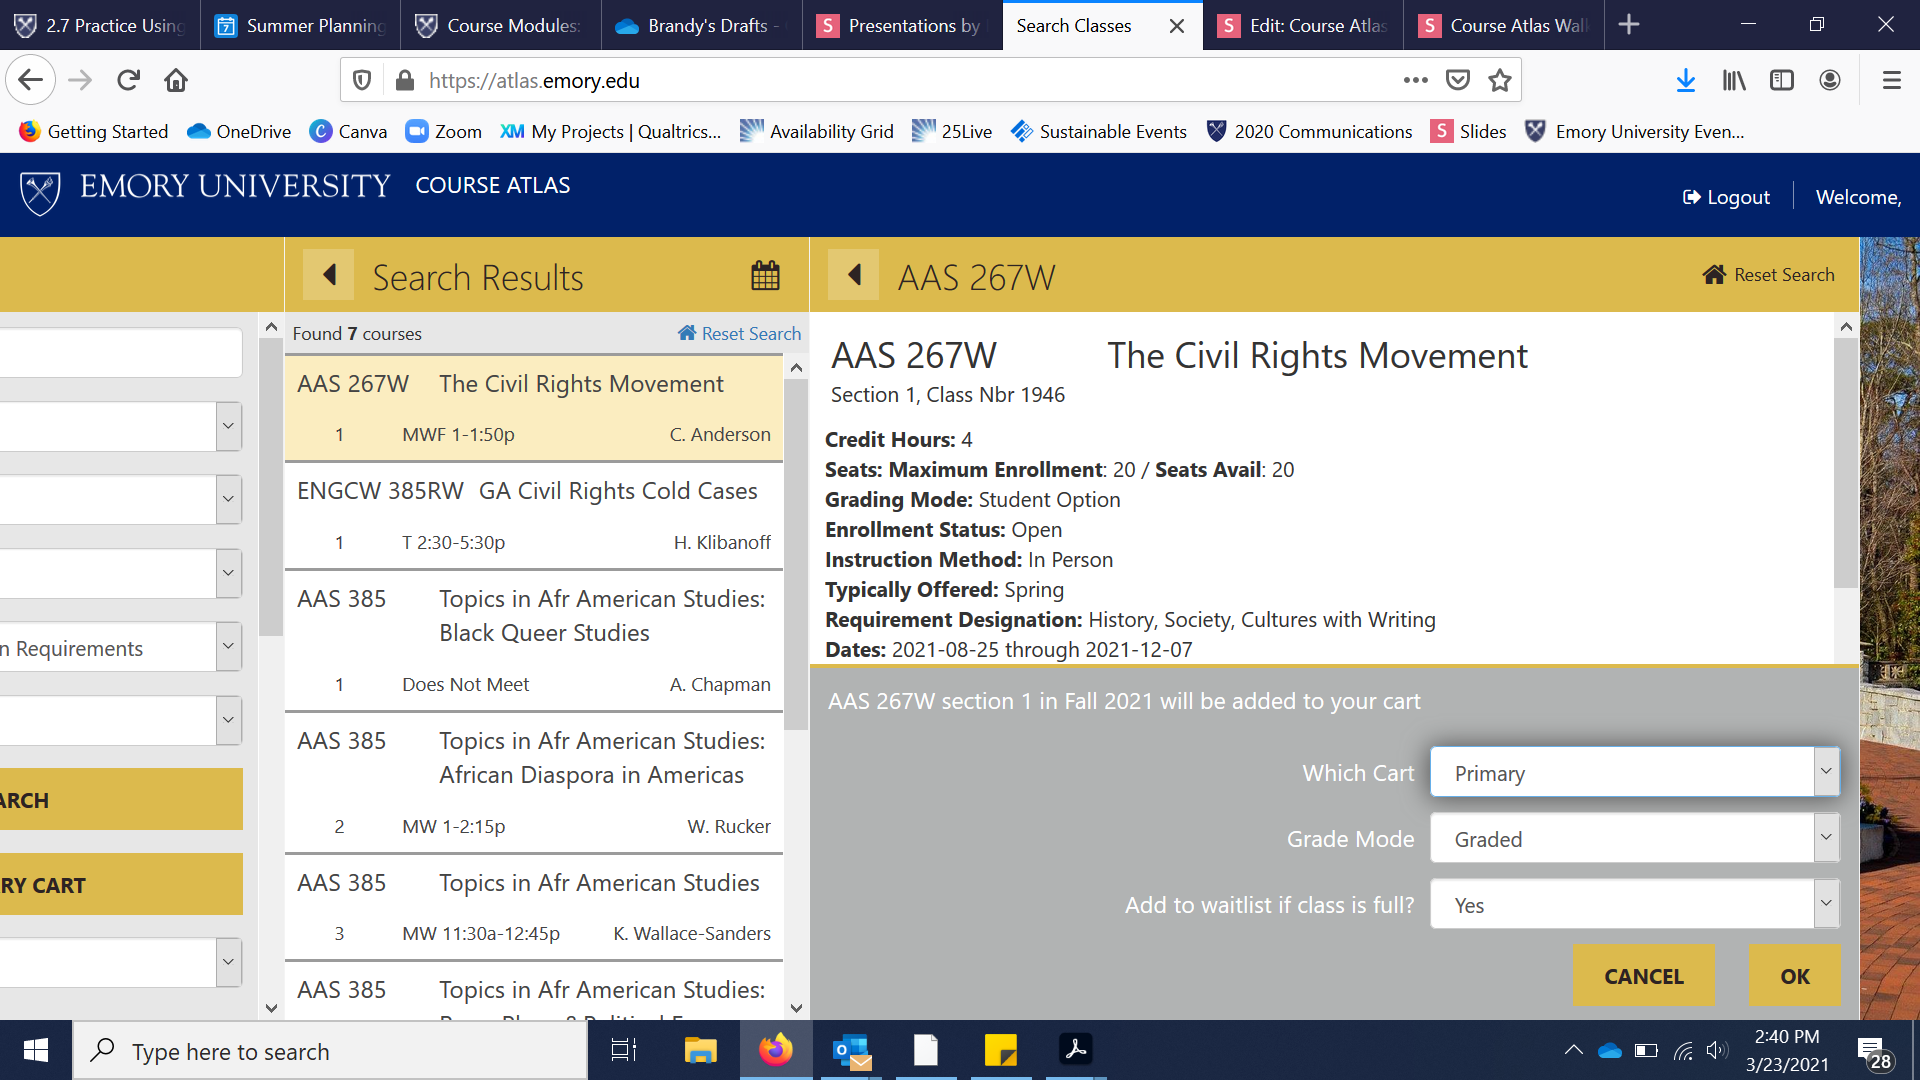
Task: Open the Firefox hamburger menu
Action: [x=1891, y=80]
